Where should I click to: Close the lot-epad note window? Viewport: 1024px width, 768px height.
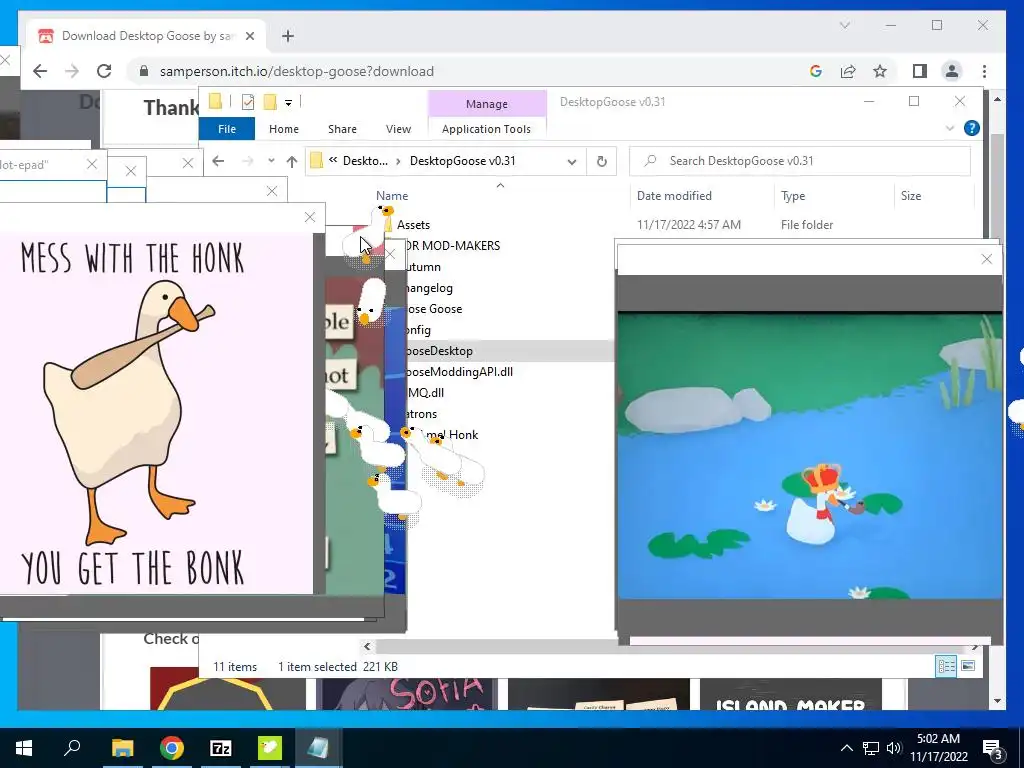coord(92,165)
